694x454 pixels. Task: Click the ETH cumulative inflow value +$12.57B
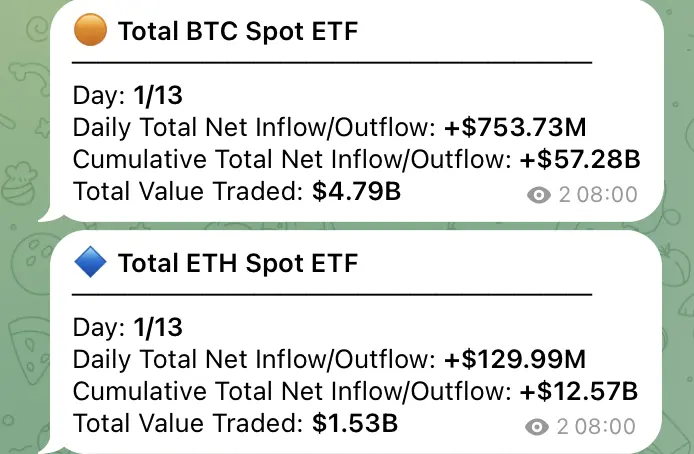coord(579,391)
